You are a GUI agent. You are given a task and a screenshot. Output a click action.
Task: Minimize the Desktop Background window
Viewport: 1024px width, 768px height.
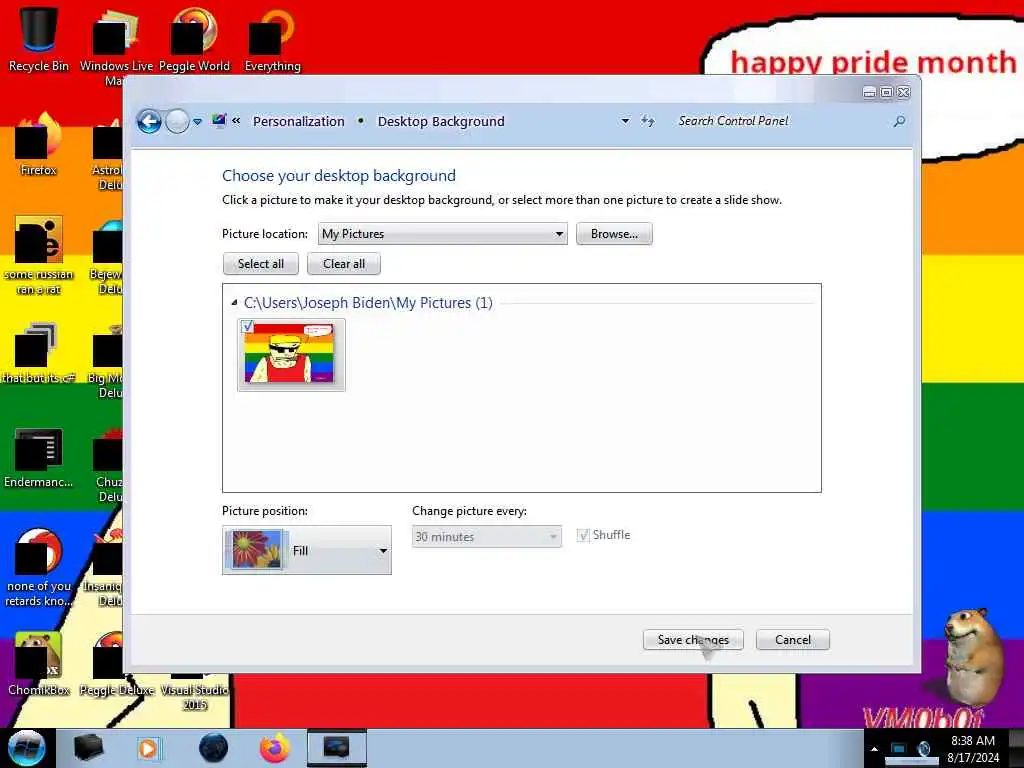pos(869,93)
